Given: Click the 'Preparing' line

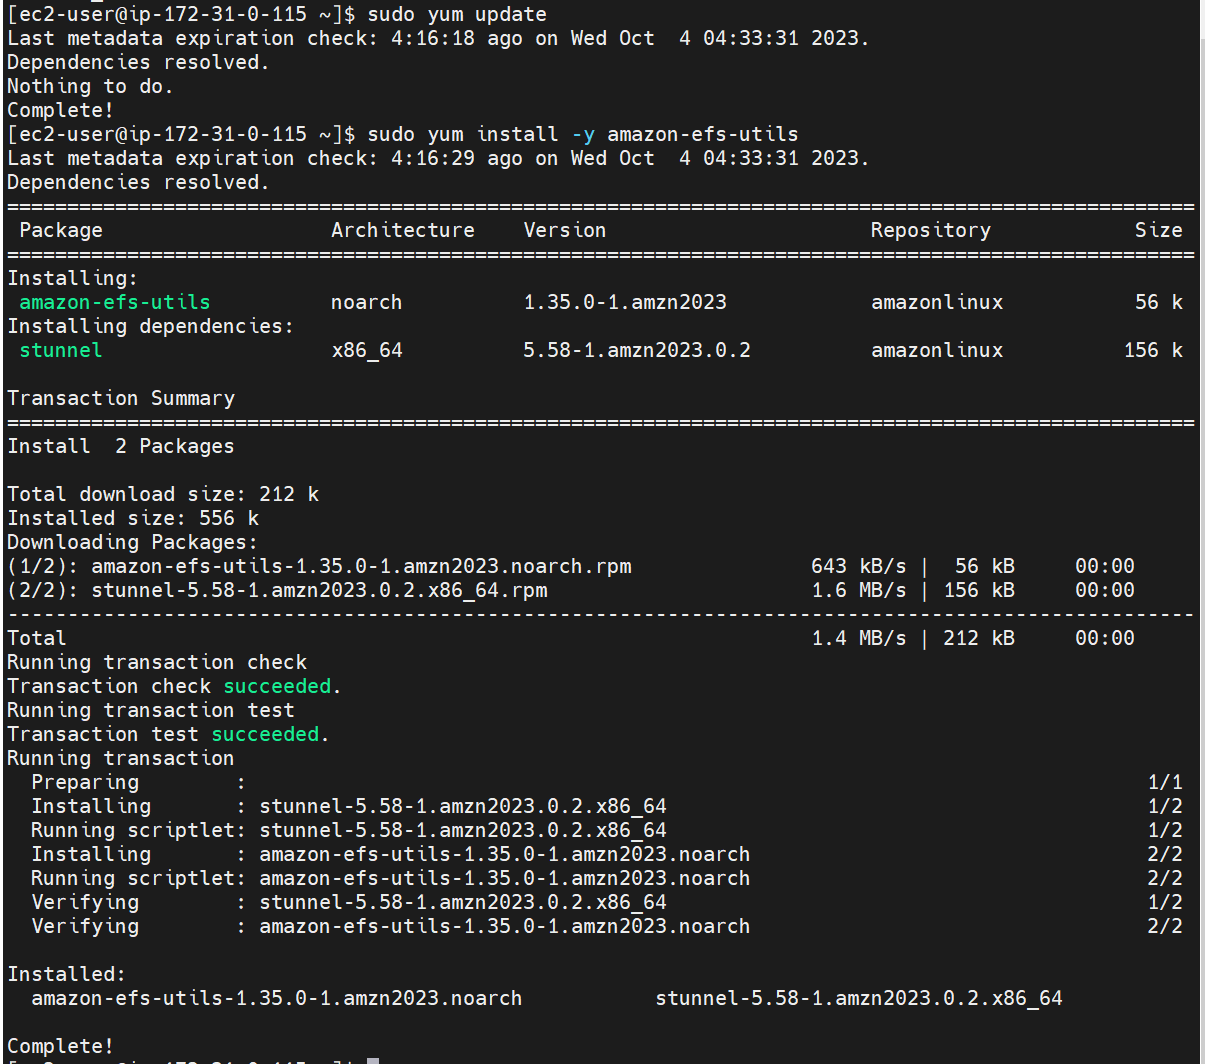Looking at the screenshot, I should (x=607, y=783).
